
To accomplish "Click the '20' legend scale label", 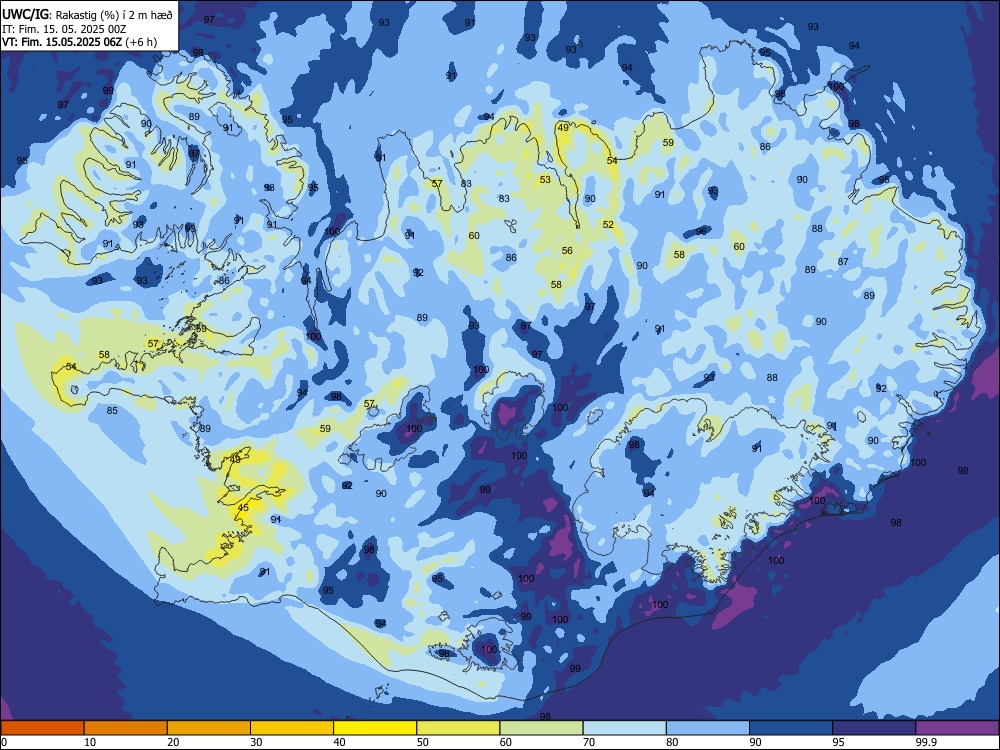I will pos(173,742).
